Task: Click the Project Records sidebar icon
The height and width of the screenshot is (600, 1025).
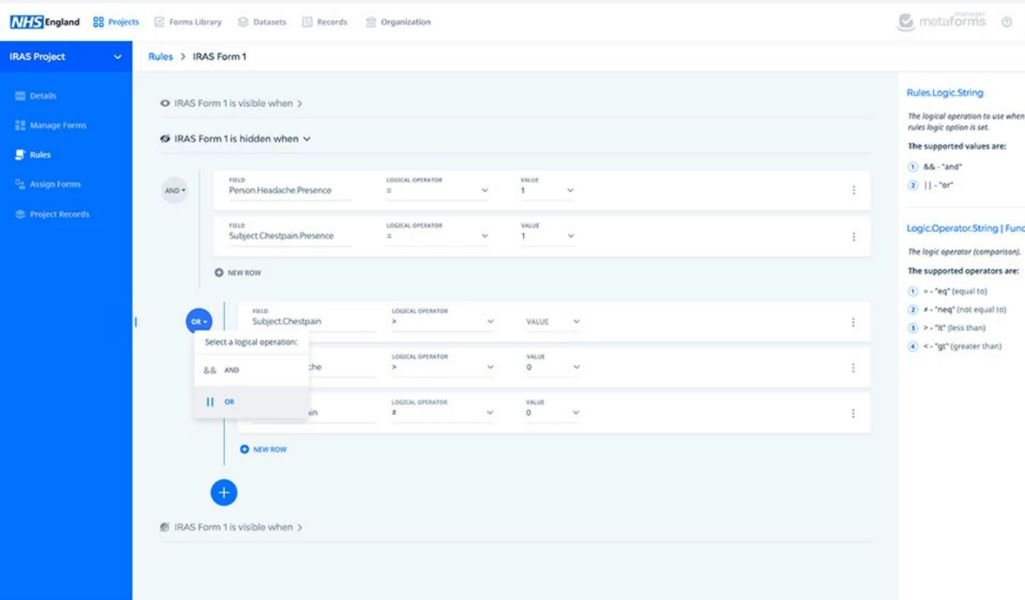Action: point(20,214)
